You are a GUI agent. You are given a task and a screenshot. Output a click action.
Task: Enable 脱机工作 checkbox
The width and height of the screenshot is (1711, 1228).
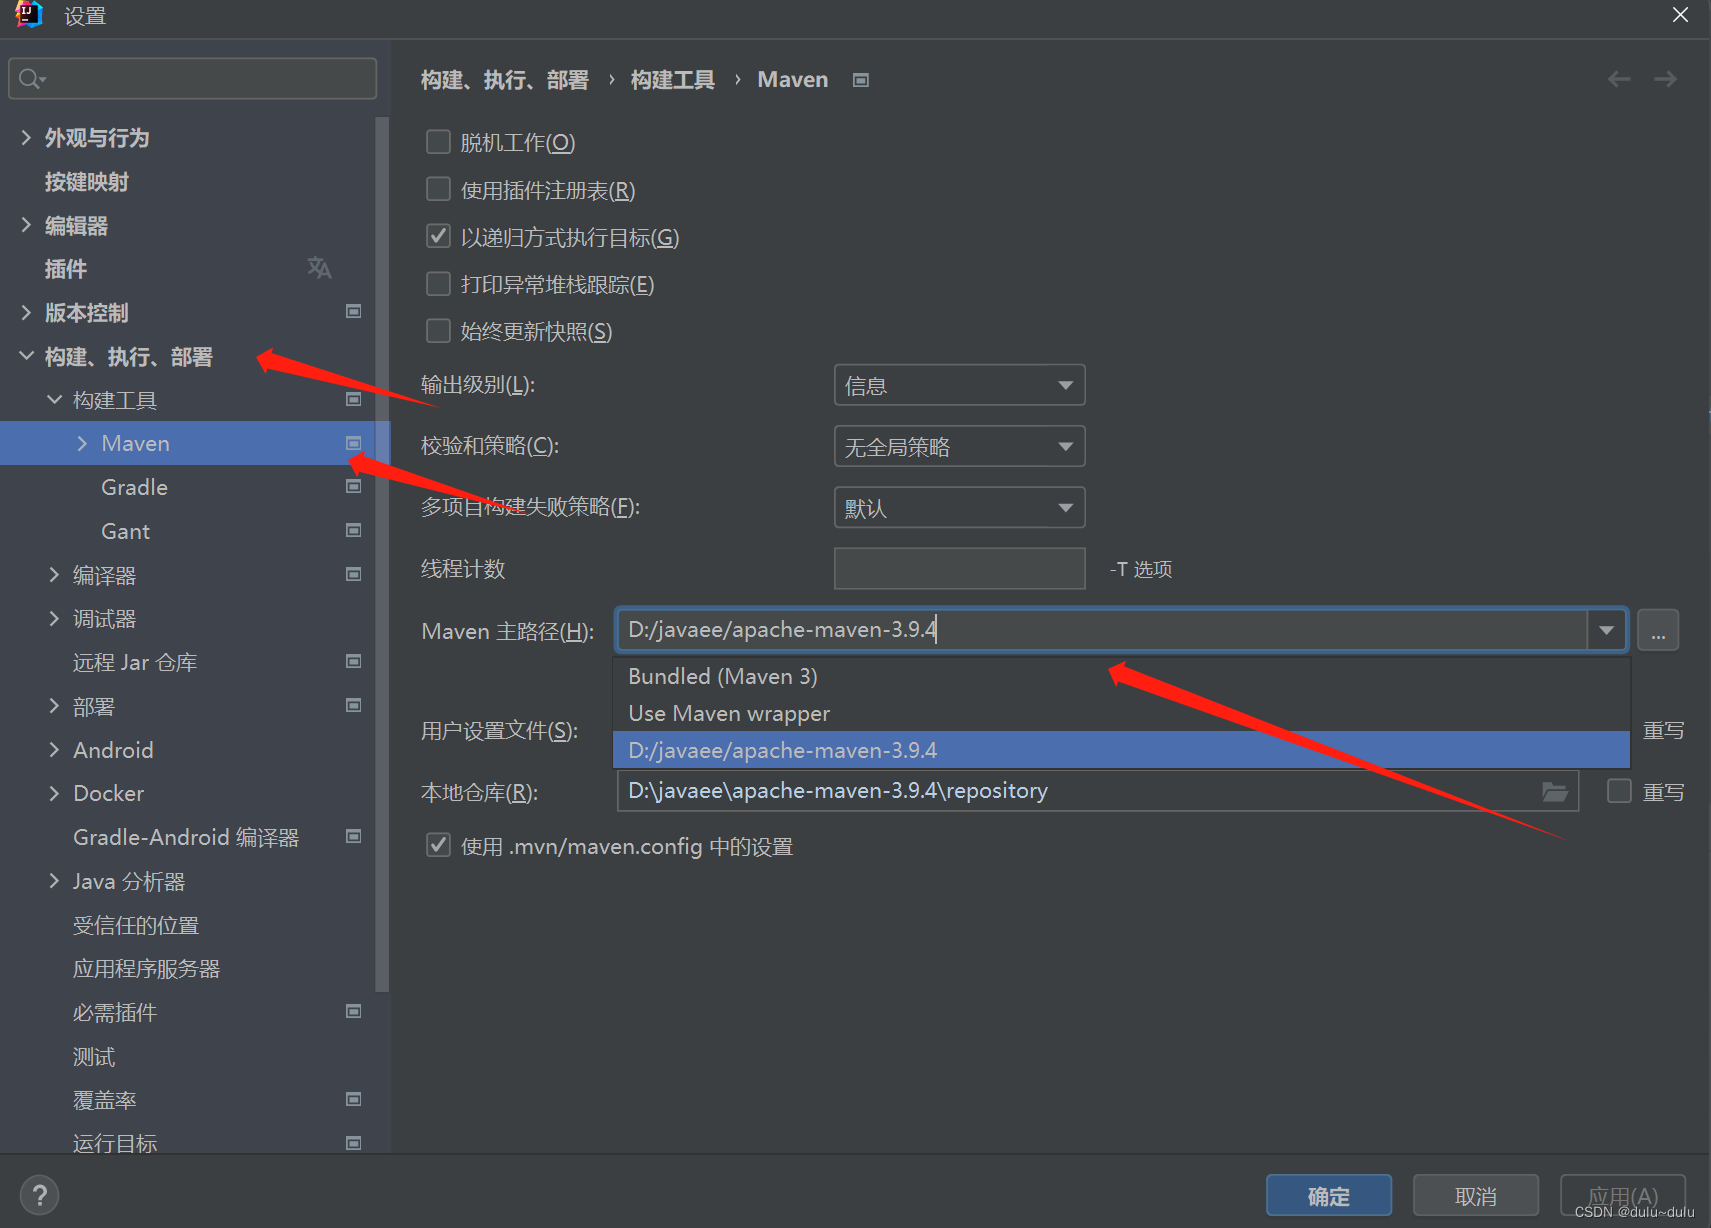point(438,142)
